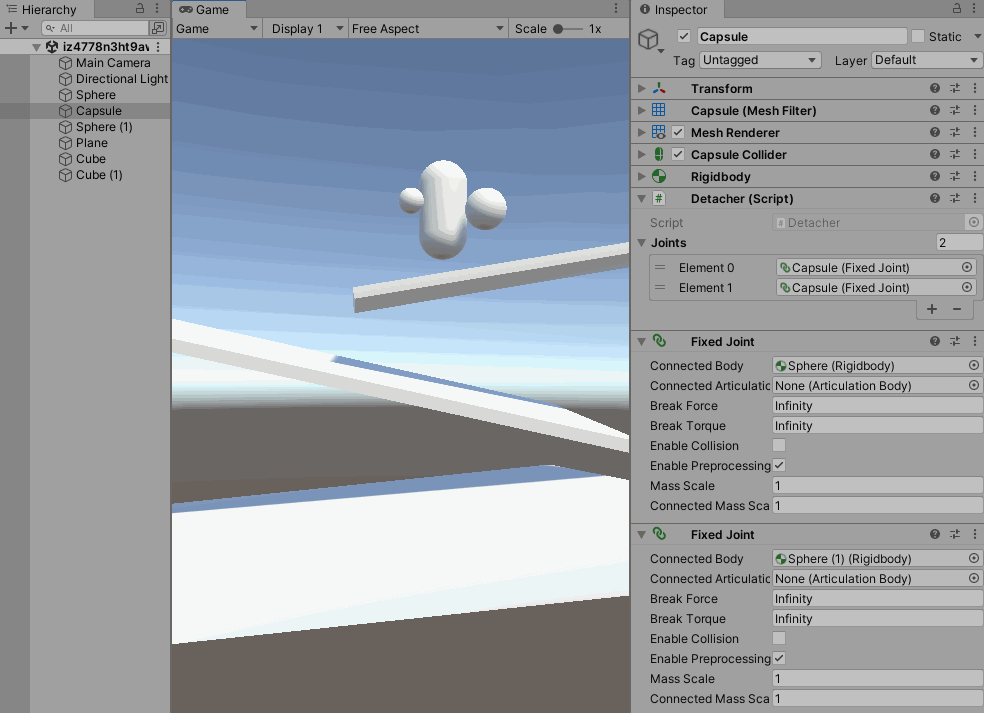Click the Capsule Collider component icon
This screenshot has width=984, height=713.
point(658,154)
